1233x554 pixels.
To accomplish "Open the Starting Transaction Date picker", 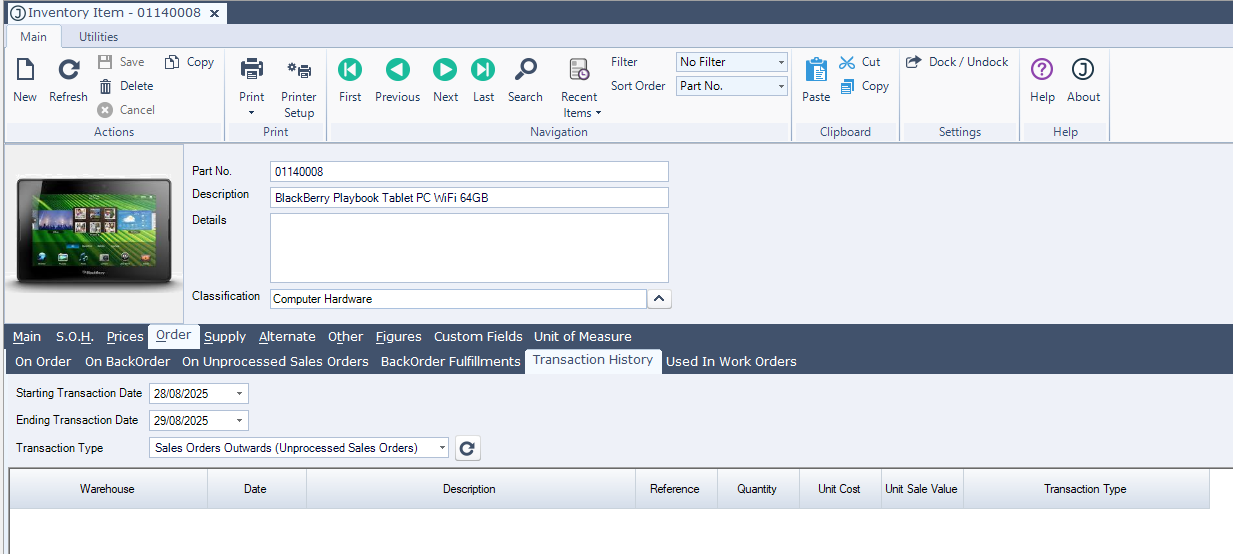I will (x=240, y=394).
